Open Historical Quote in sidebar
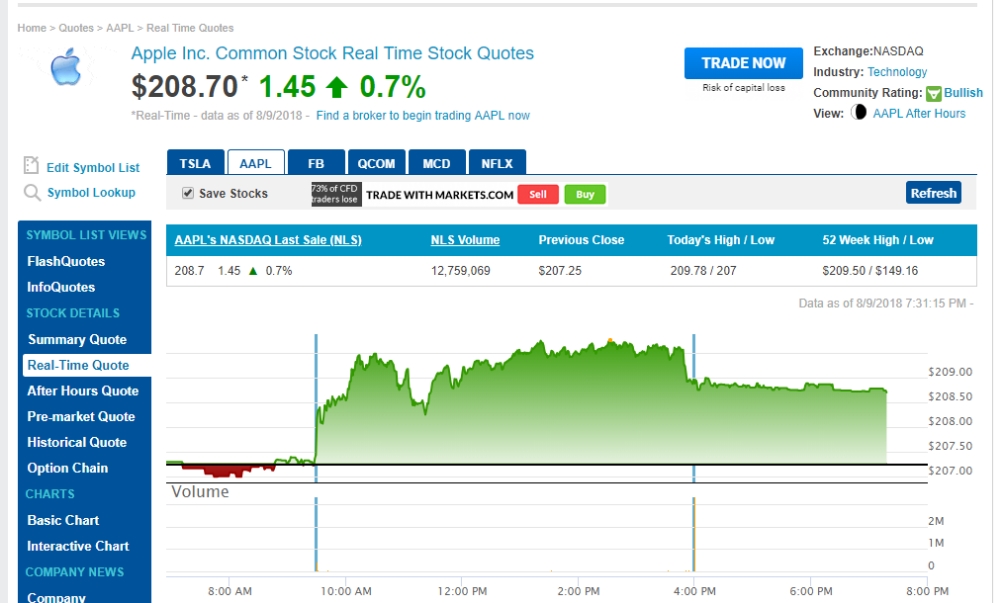Image resolution: width=1000 pixels, height=603 pixels. (x=77, y=442)
